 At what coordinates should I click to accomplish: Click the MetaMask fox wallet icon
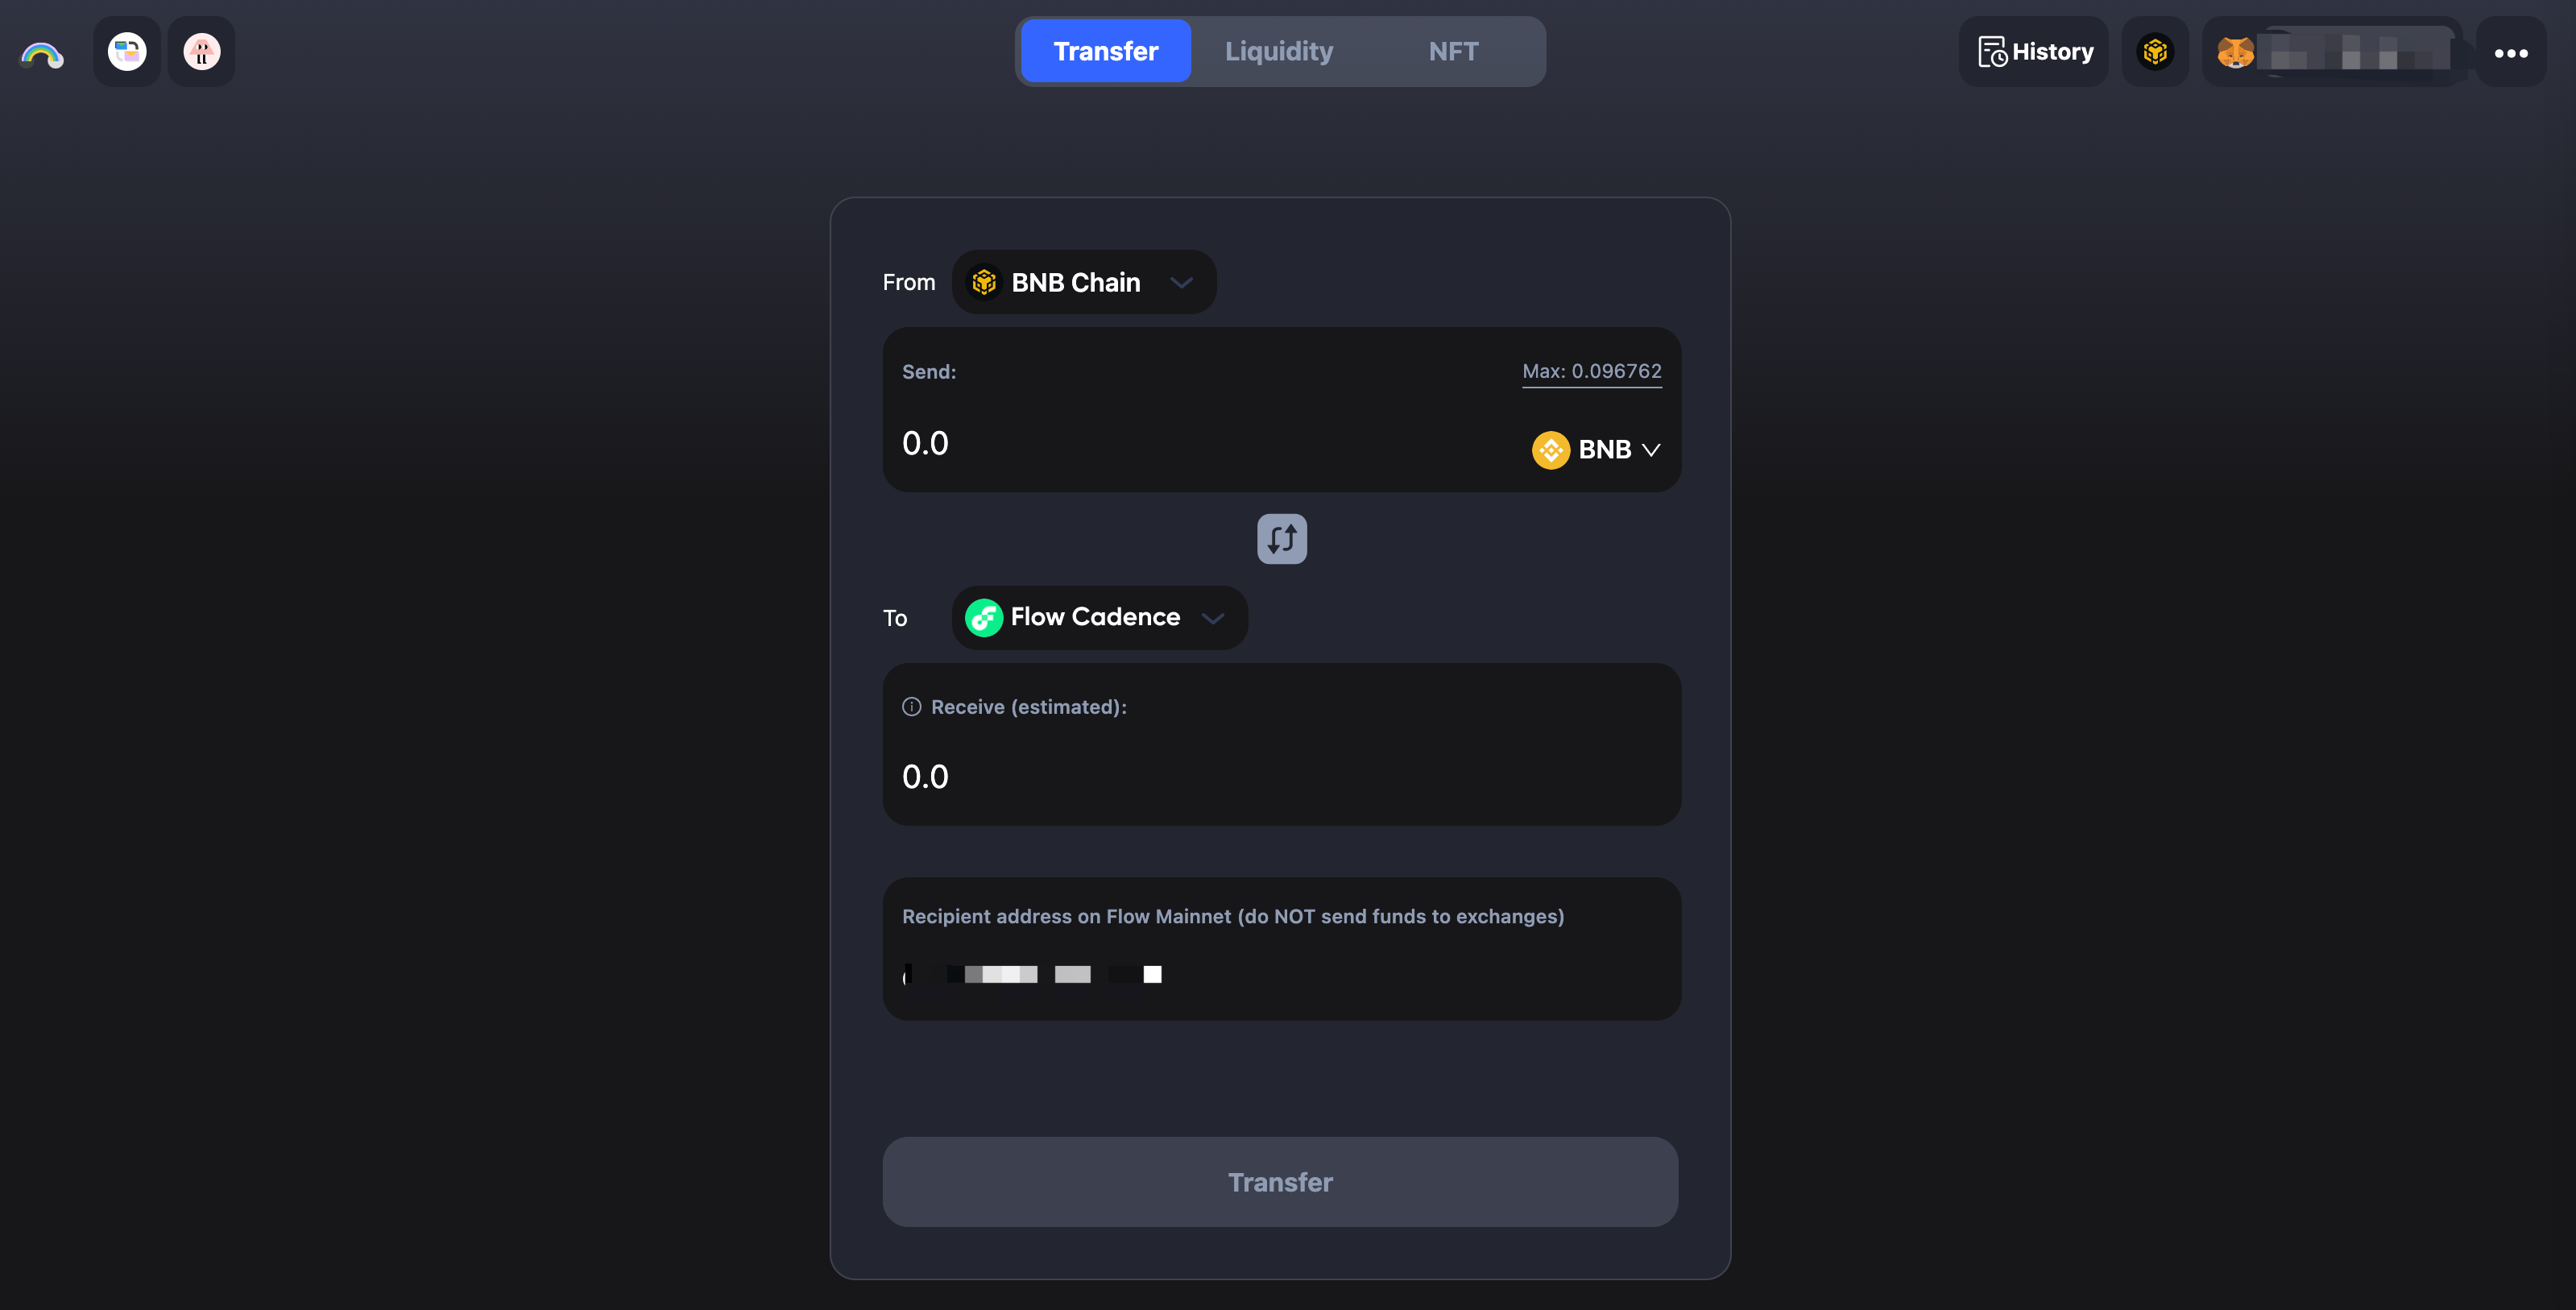[2235, 52]
